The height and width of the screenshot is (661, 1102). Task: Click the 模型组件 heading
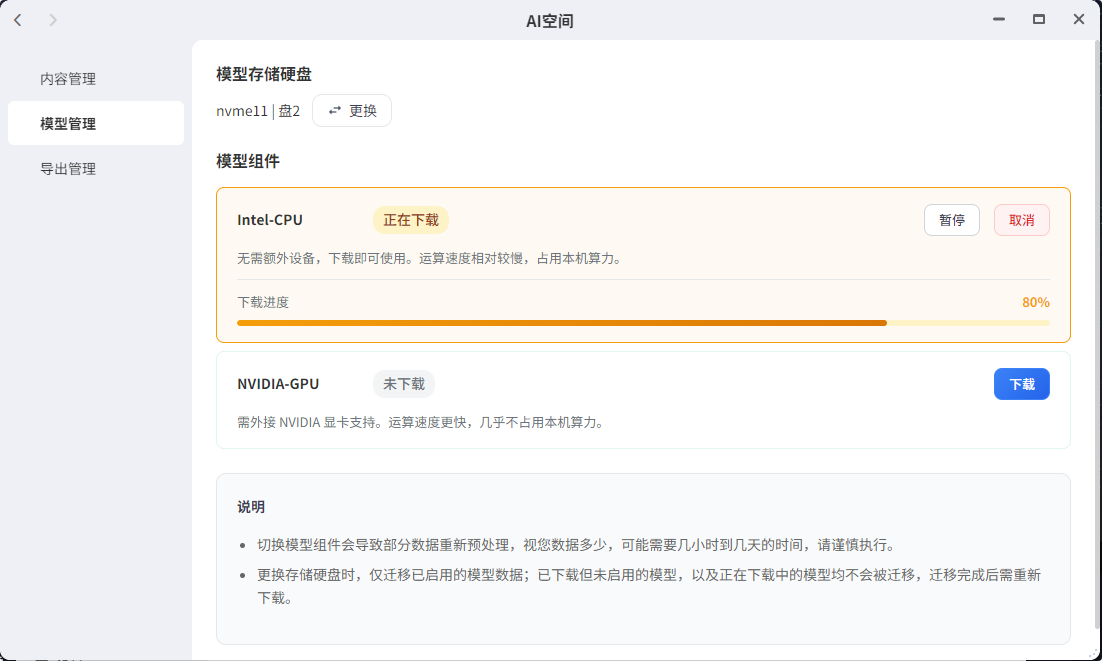tap(248, 162)
